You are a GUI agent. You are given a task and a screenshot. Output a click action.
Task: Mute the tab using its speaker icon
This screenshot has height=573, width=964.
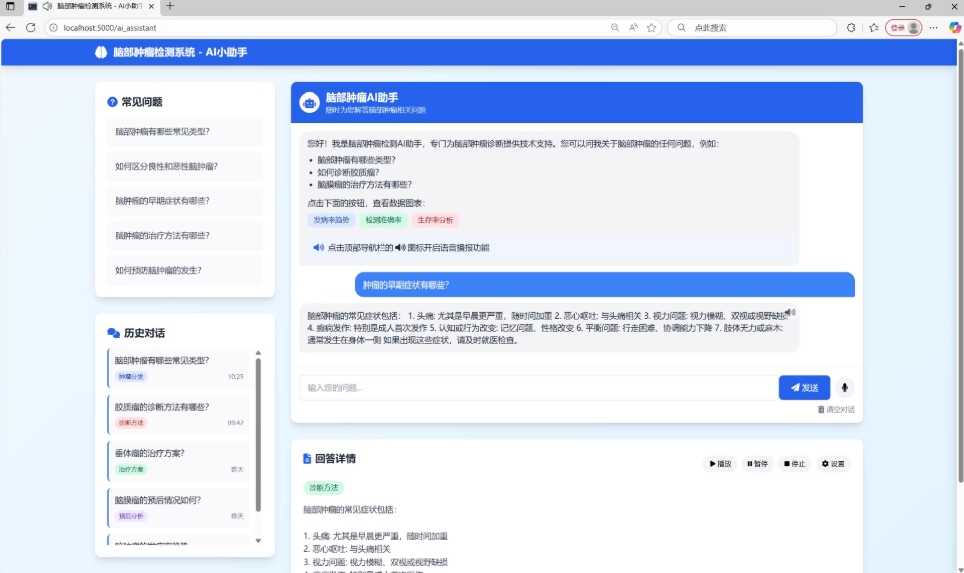[47, 6]
